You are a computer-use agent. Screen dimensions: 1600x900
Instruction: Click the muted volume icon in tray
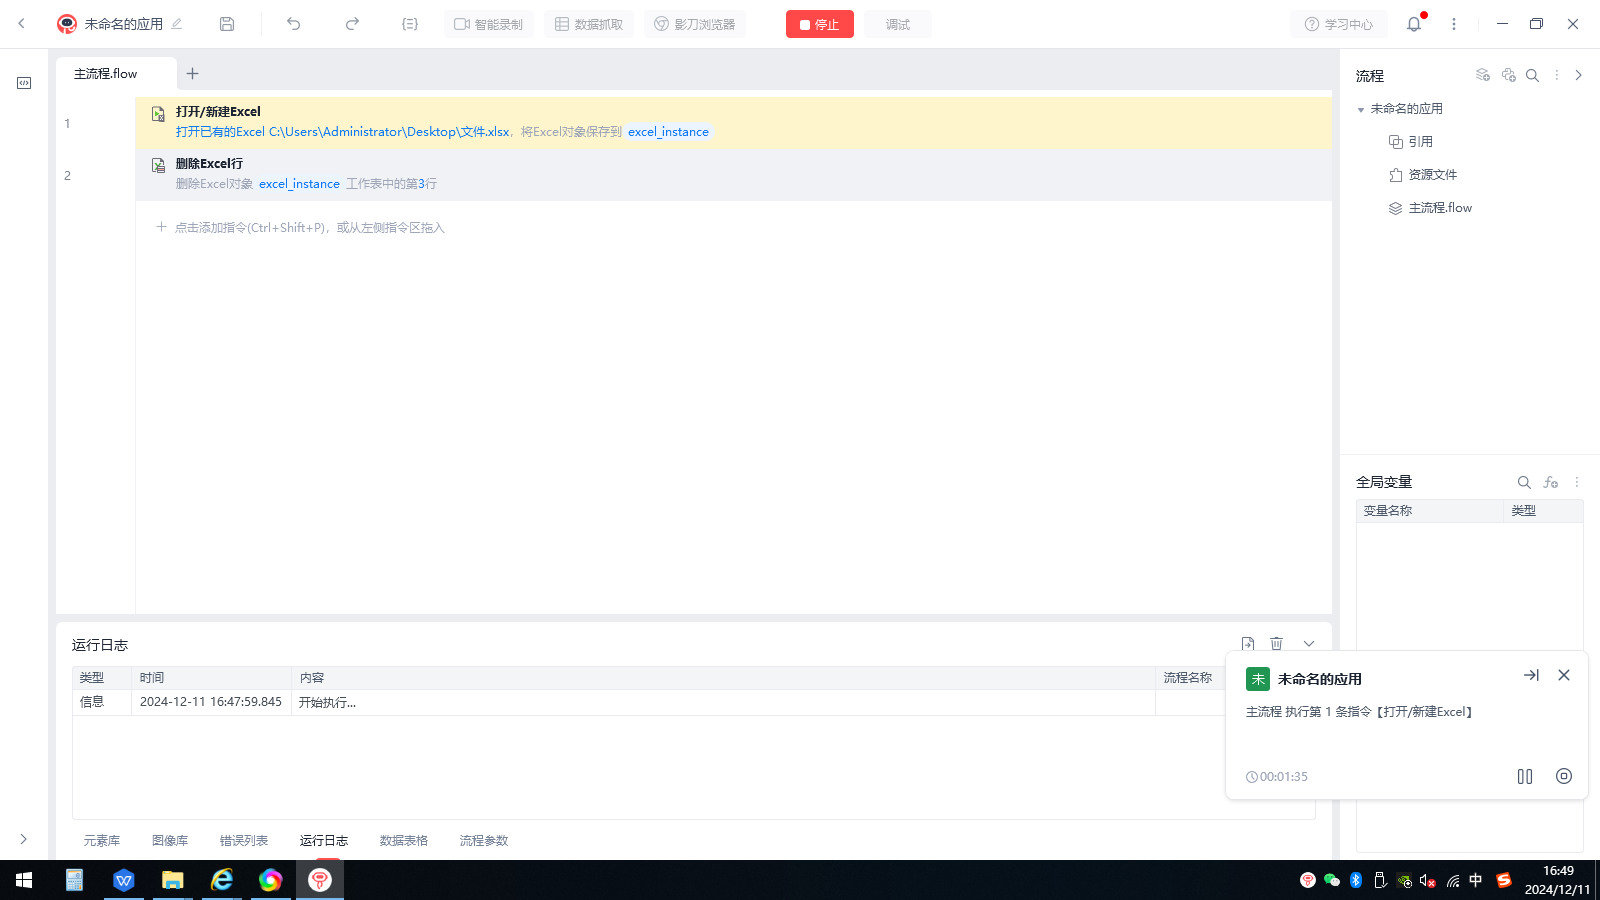pyautogui.click(x=1428, y=880)
